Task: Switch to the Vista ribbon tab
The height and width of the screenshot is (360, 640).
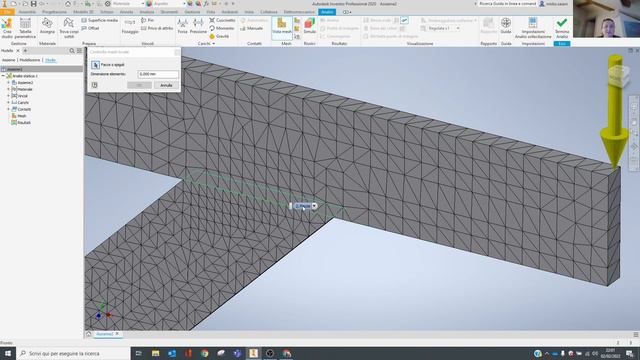Action: click(211, 12)
